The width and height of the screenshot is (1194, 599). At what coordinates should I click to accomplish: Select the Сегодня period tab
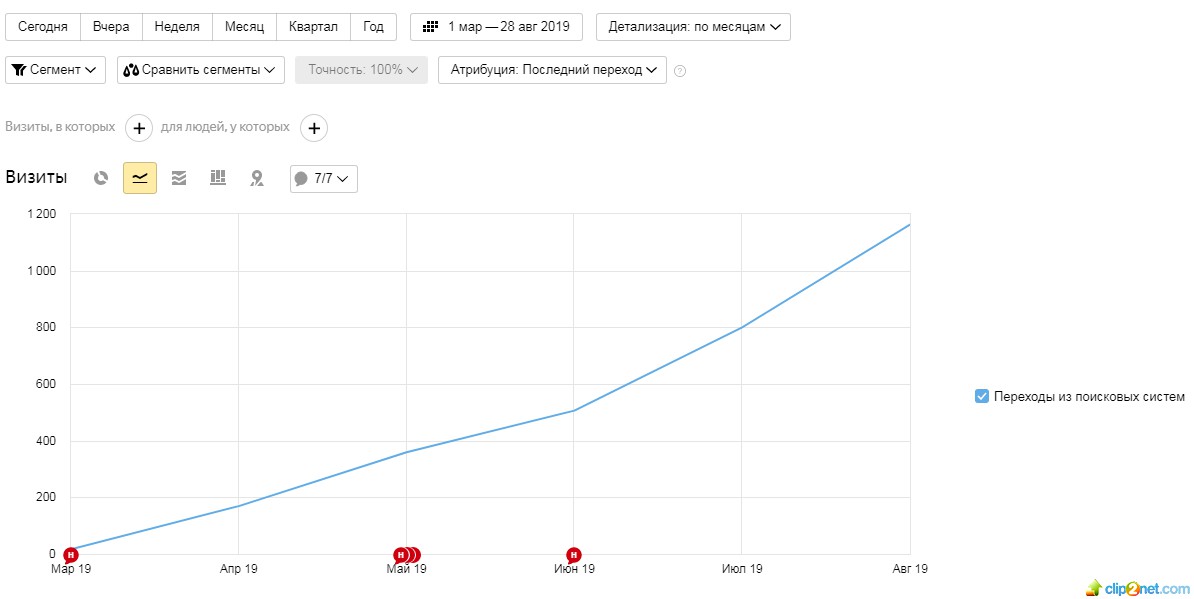tap(43, 27)
